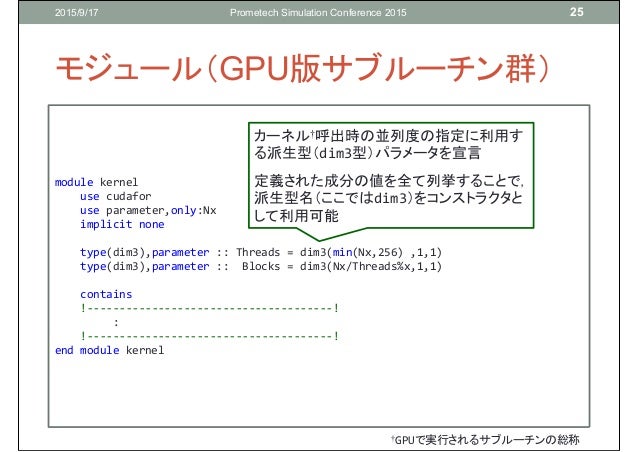Click the code line 'end module kernel'

pos(109,350)
